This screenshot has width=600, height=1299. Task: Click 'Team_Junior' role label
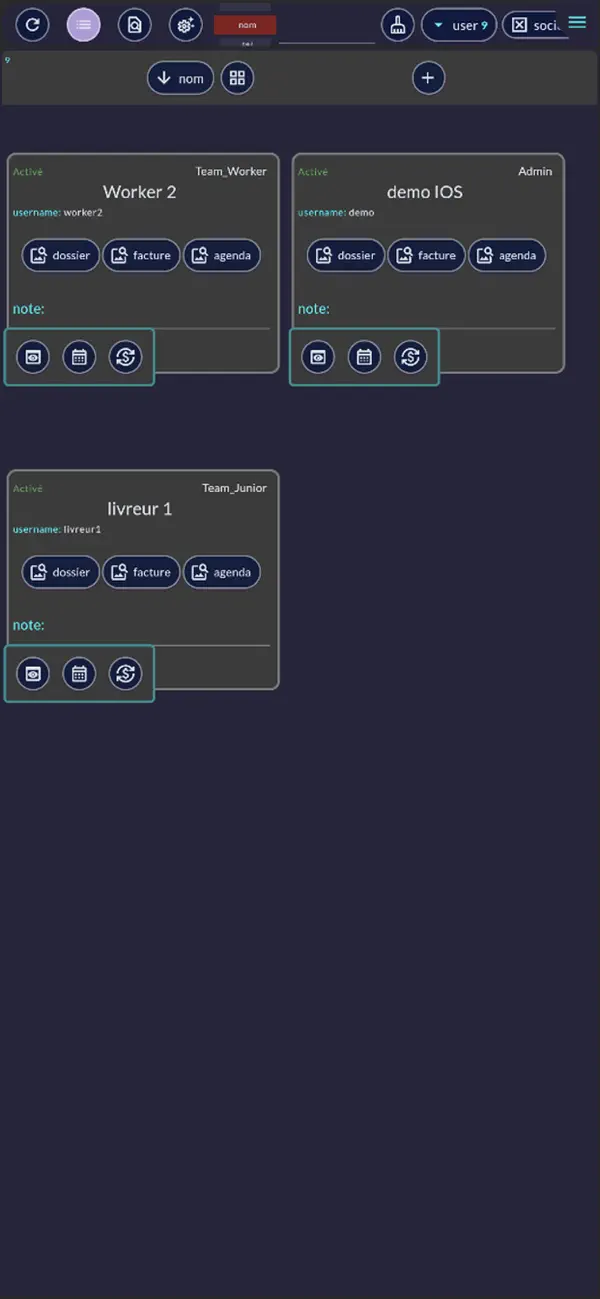pos(234,488)
